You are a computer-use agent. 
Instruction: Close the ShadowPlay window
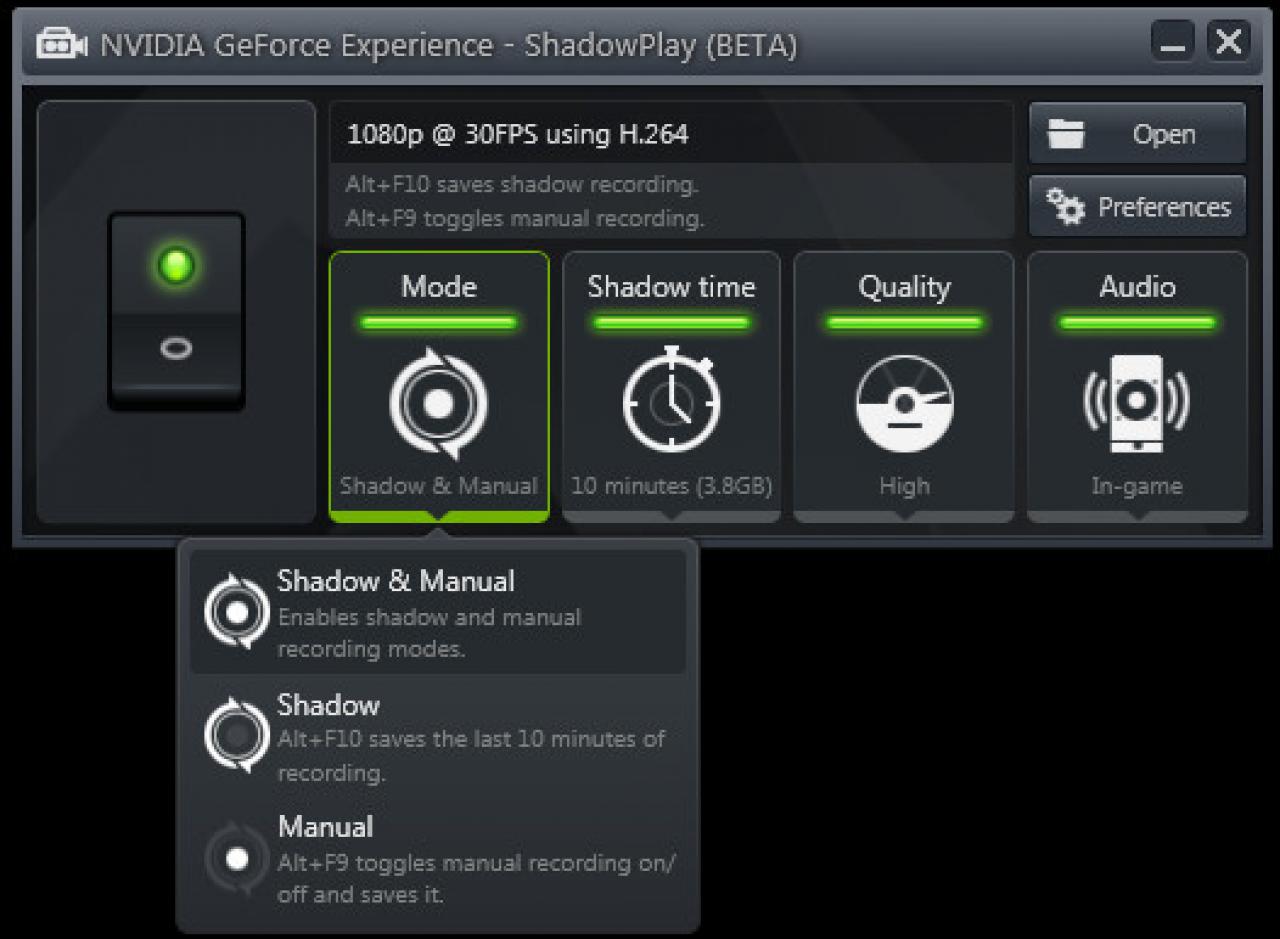coord(1228,43)
